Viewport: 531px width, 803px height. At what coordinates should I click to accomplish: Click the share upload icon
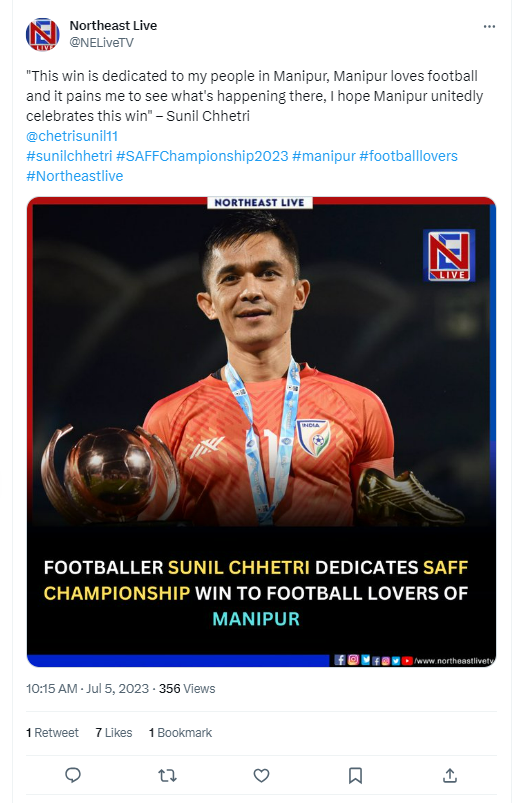450,775
